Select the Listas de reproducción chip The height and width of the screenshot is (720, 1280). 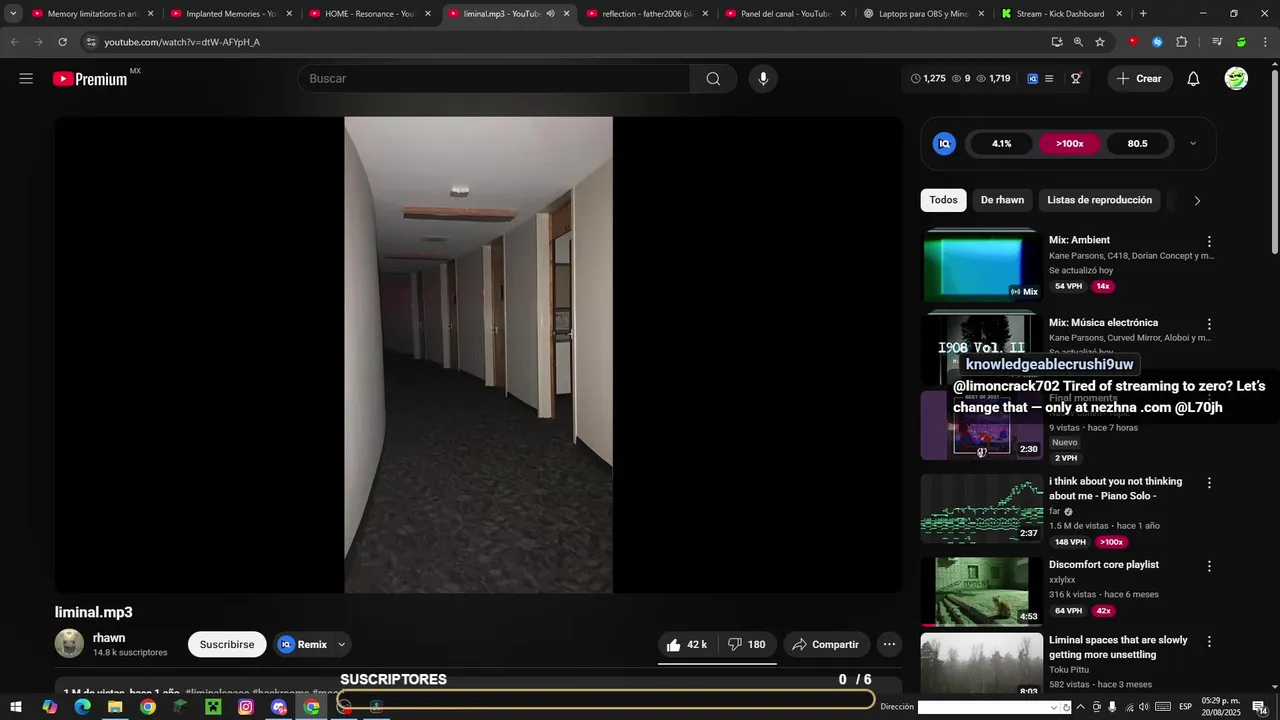pyautogui.click(x=1099, y=200)
